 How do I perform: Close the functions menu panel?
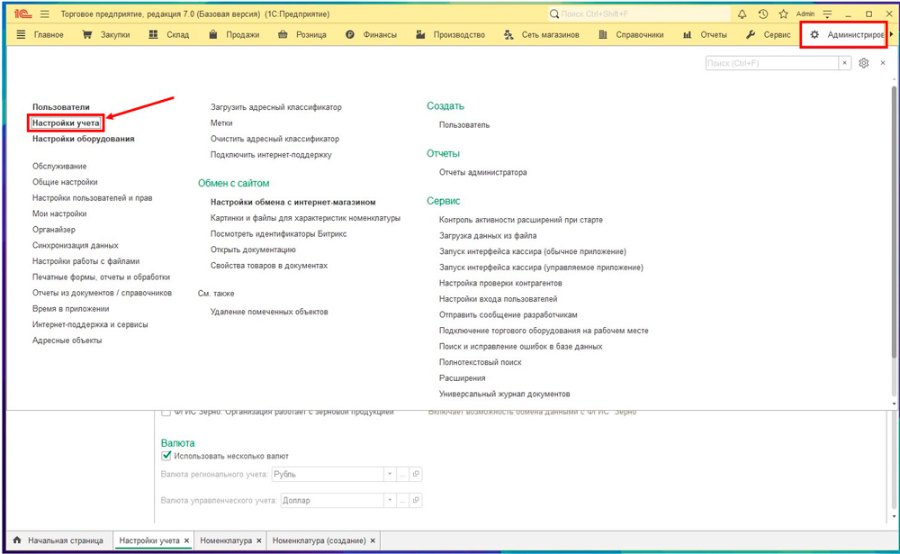click(x=883, y=63)
